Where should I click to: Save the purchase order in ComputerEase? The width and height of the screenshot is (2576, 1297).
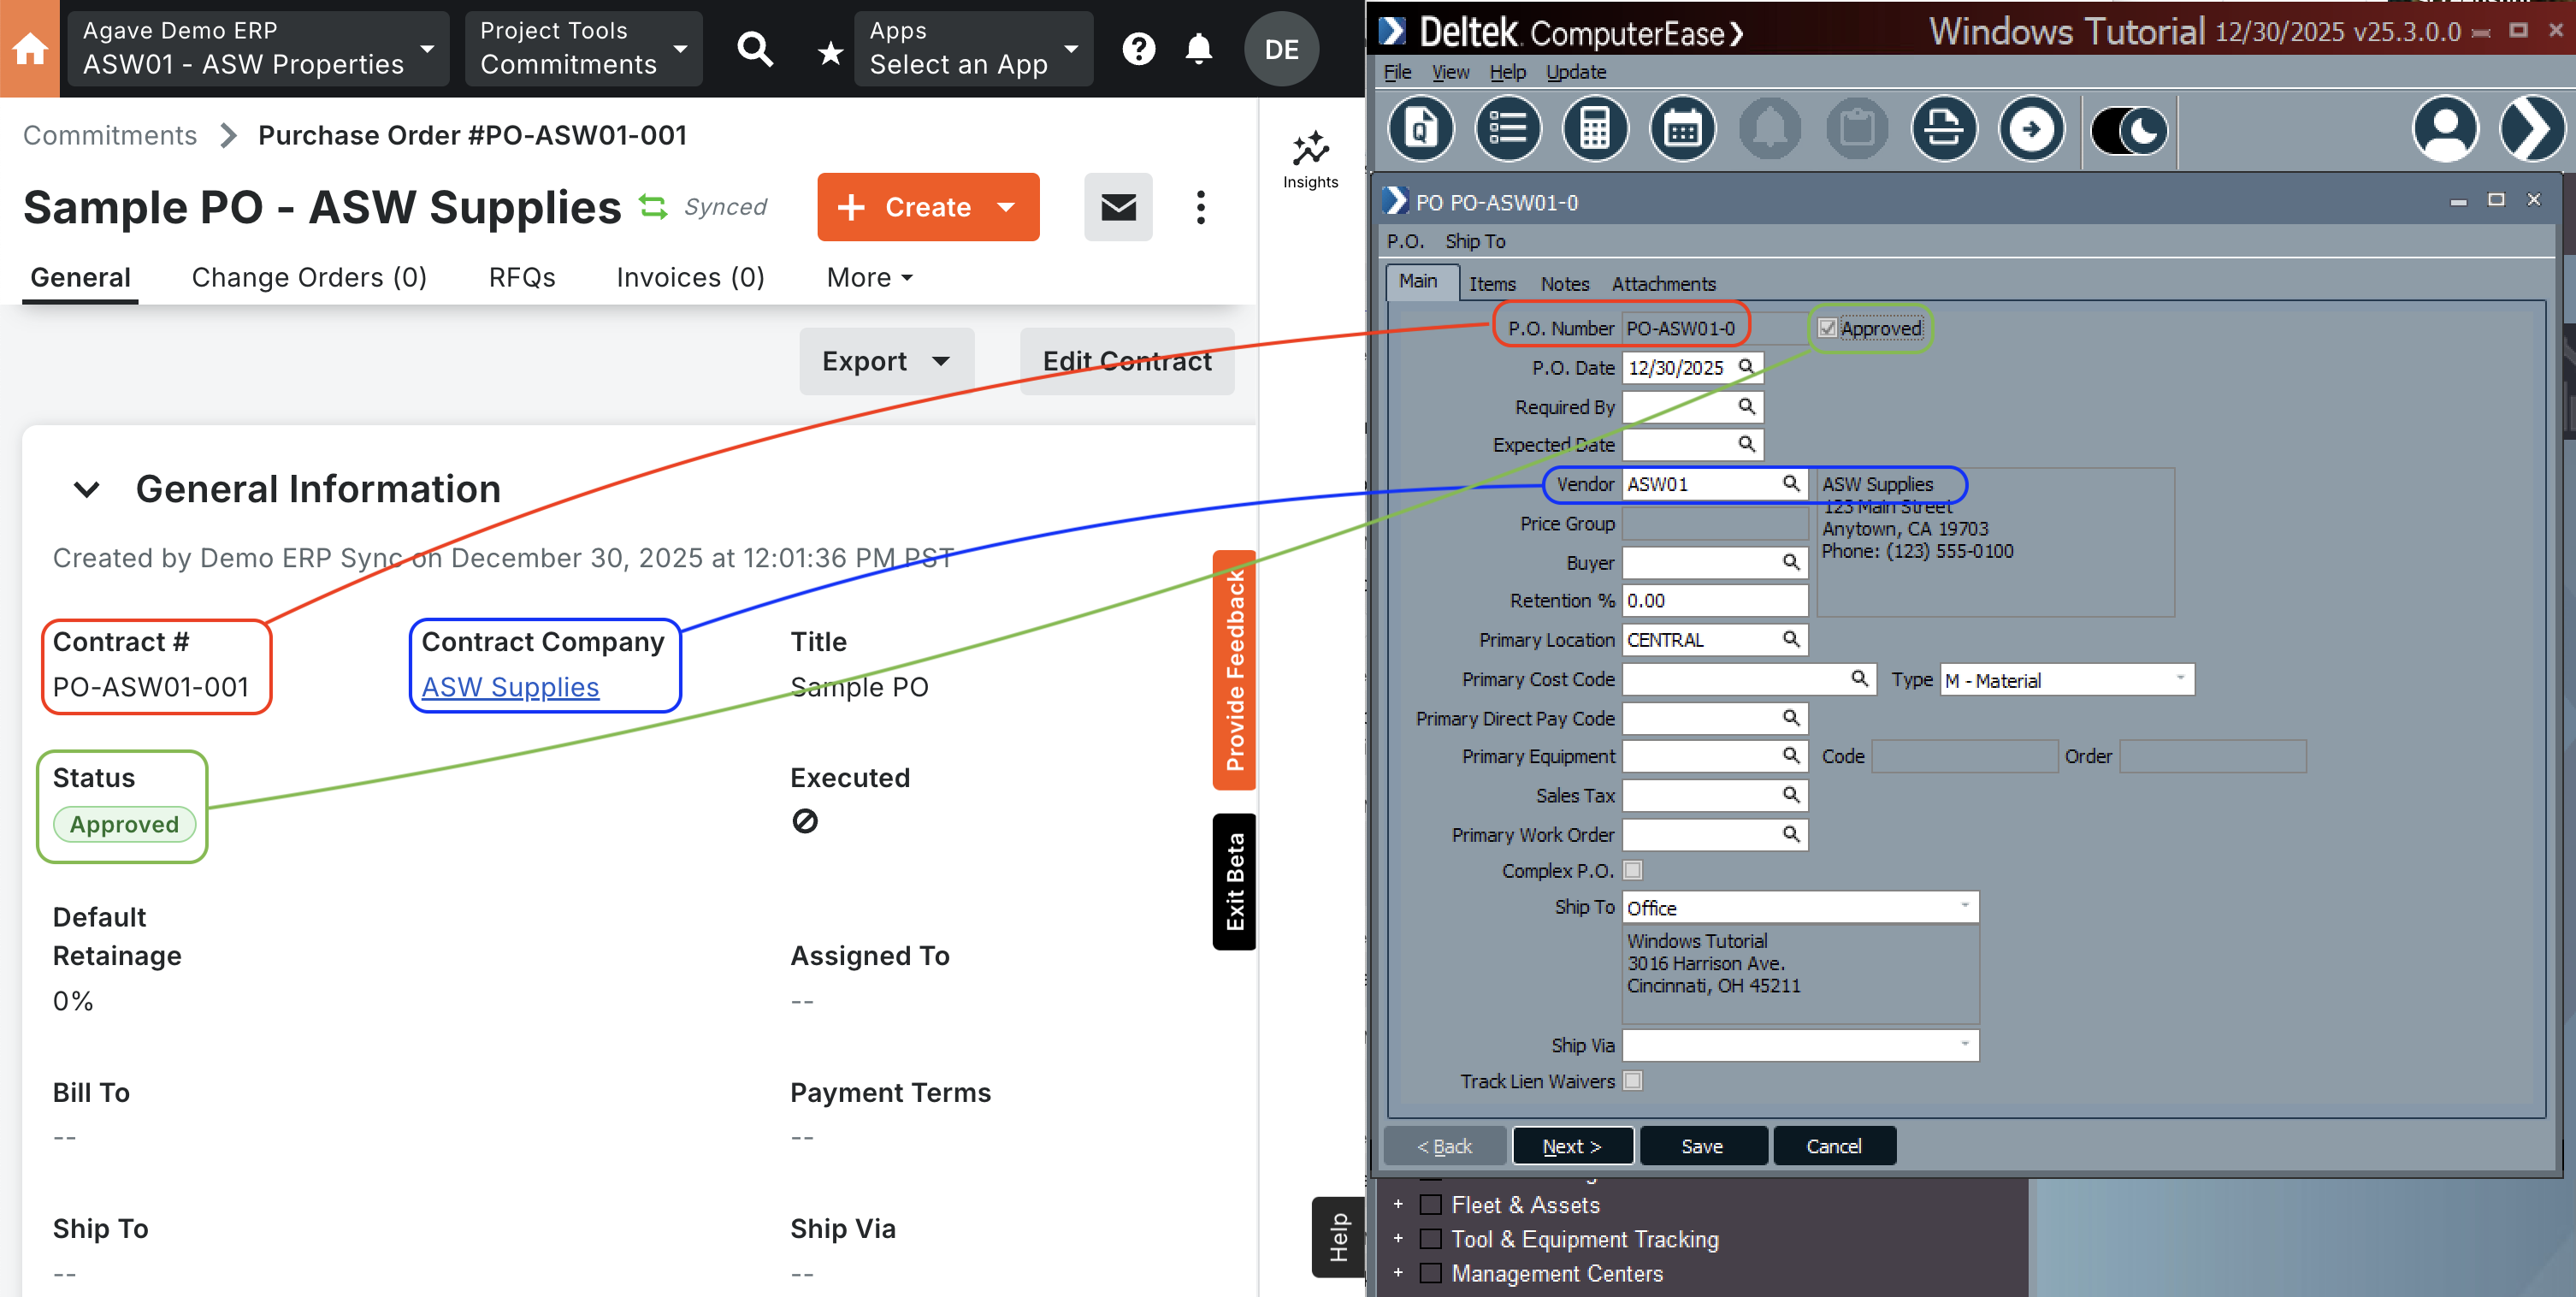[x=1703, y=1145]
